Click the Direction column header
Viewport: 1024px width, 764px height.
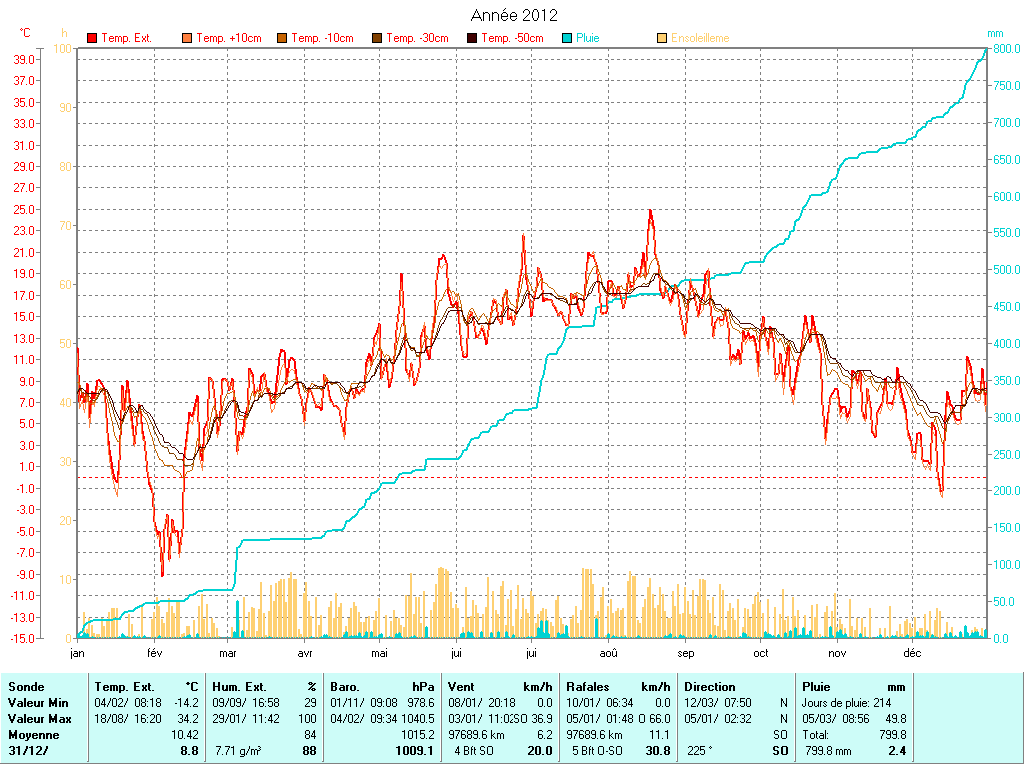pyautogui.click(x=709, y=687)
